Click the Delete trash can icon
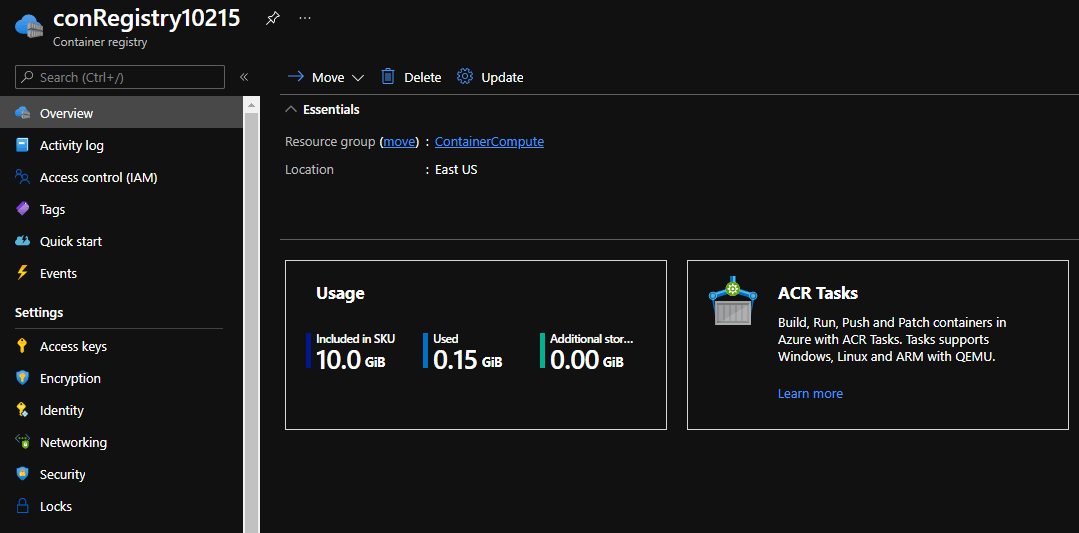 (x=388, y=77)
